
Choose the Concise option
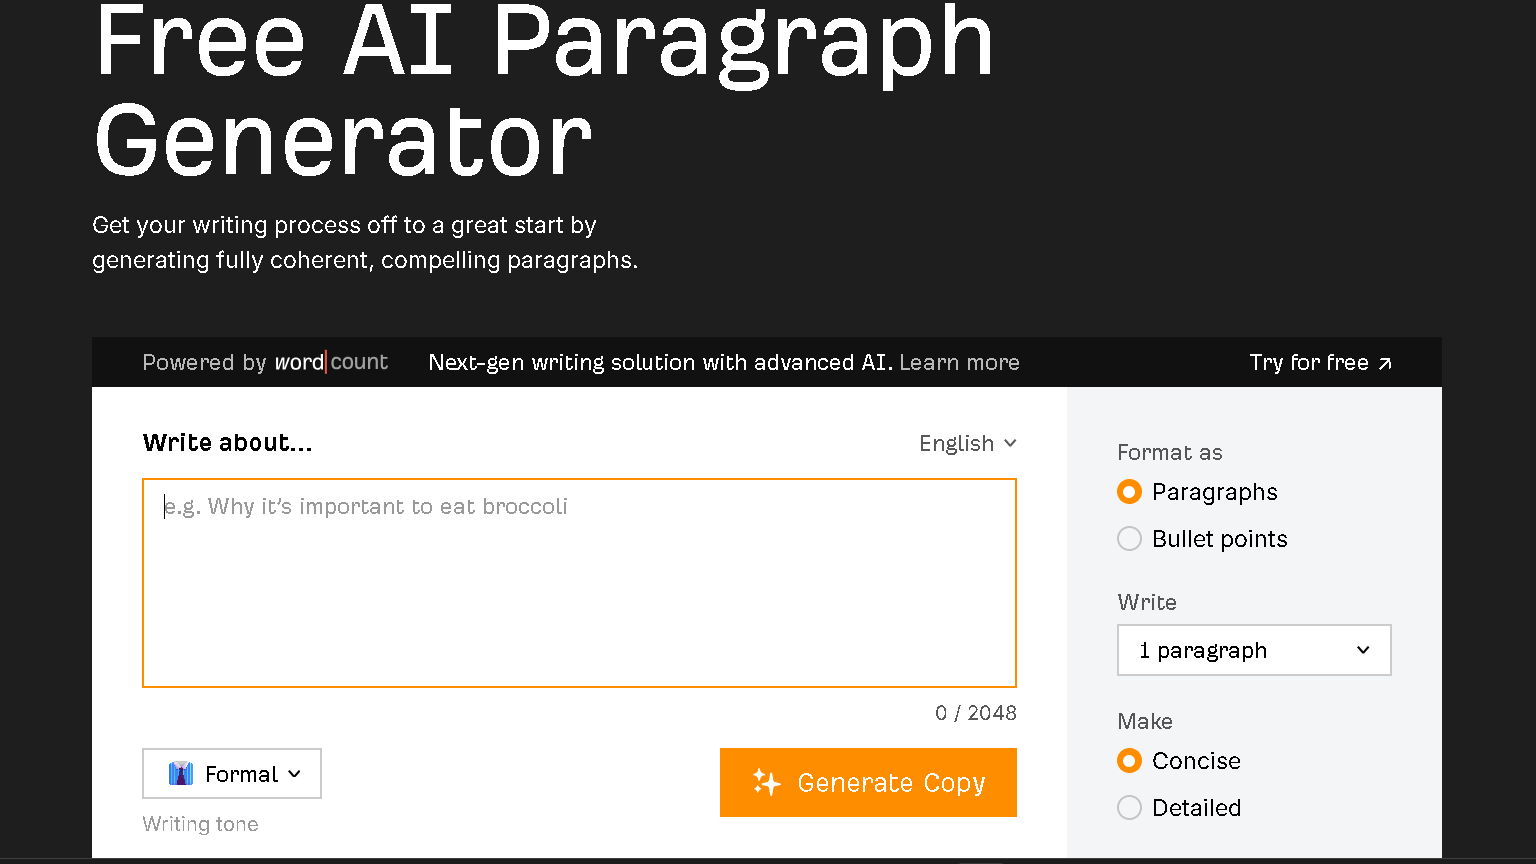(x=1129, y=760)
